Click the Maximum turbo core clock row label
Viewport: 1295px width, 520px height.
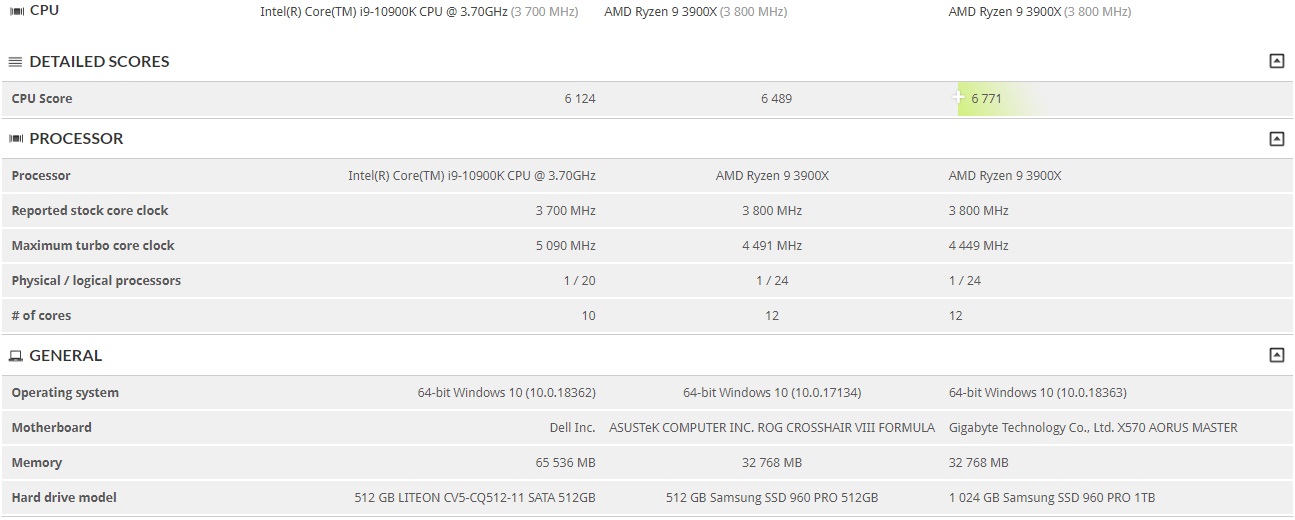coord(93,246)
